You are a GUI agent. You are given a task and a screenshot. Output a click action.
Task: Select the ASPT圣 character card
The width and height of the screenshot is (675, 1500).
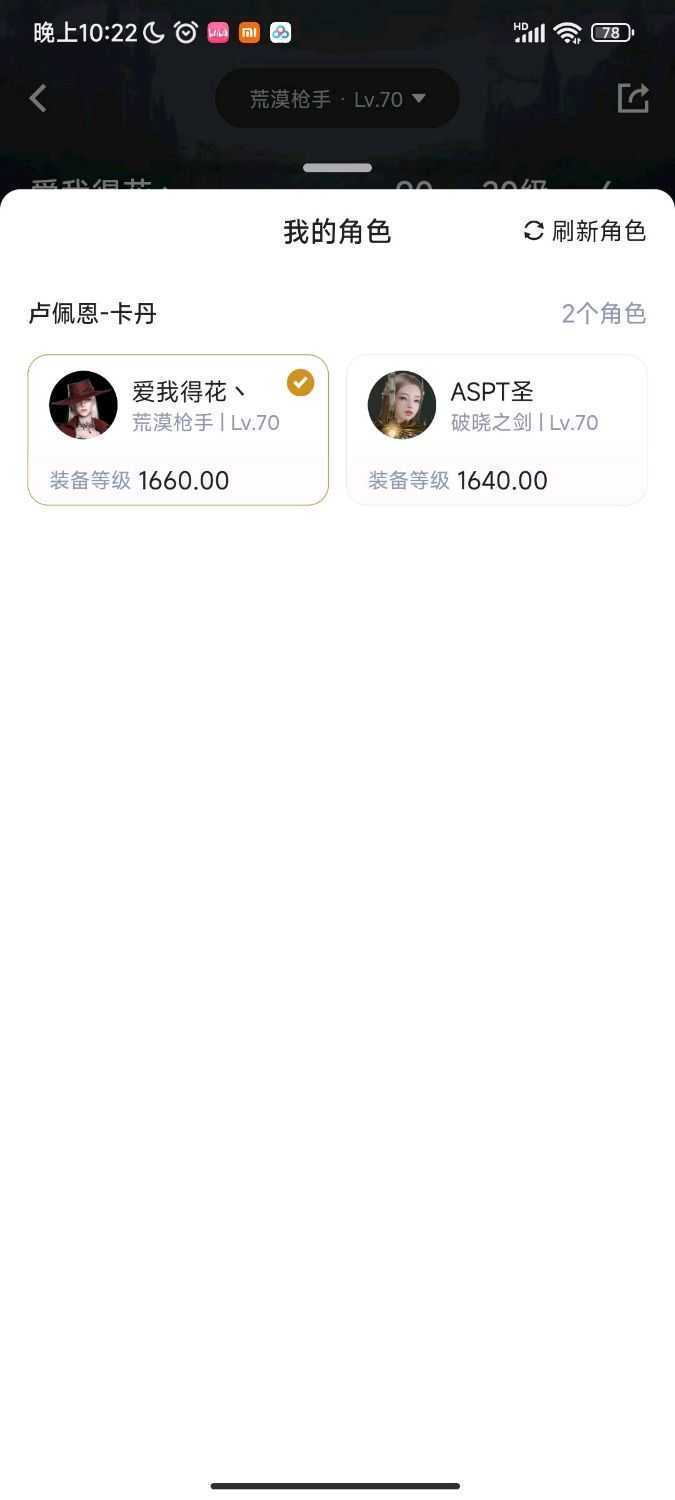coord(496,430)
